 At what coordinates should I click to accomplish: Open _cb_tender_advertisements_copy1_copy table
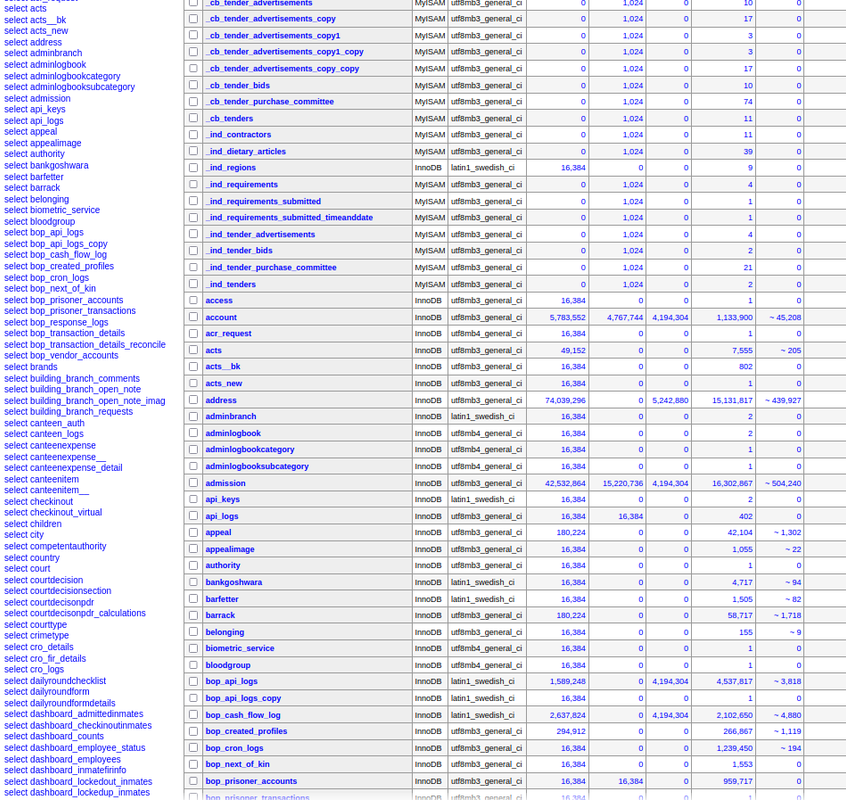click(x=284, y=52)
